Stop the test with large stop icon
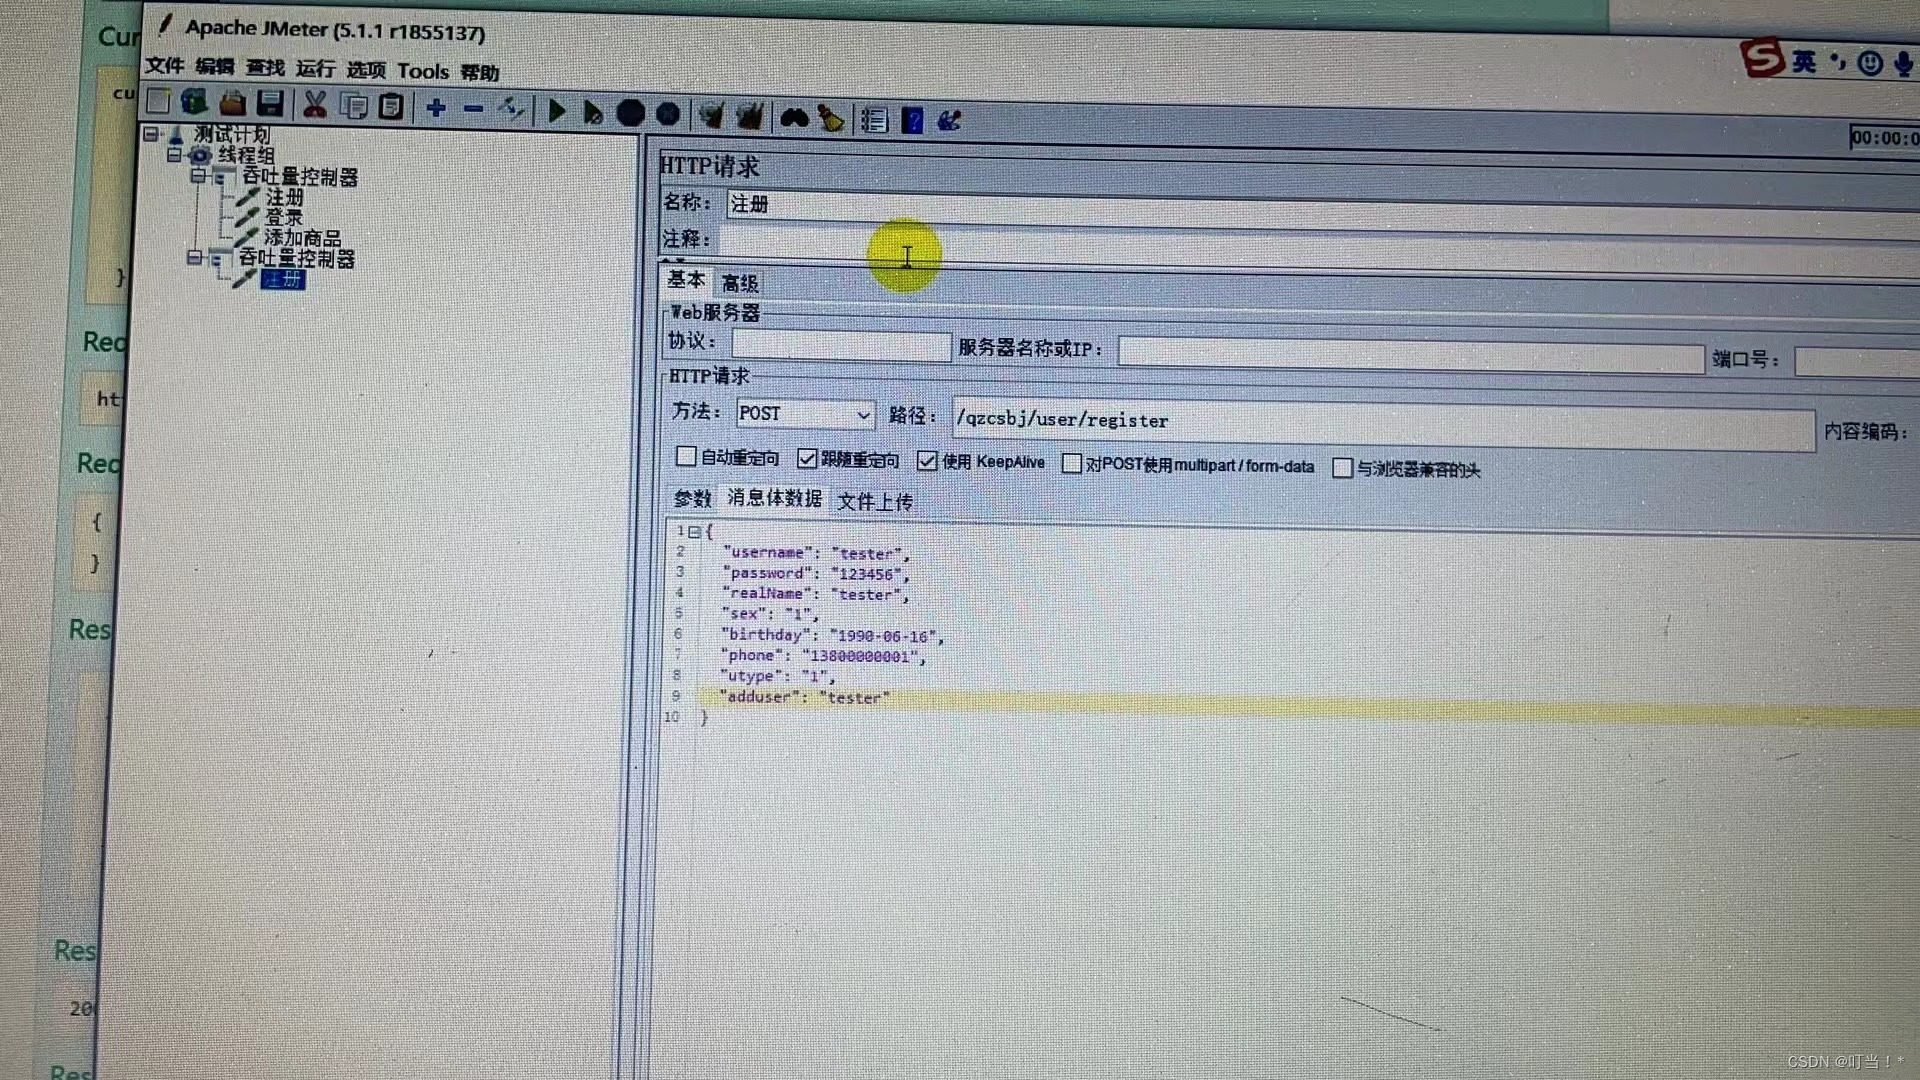The width and height of the screenshot is (1920, 1080). (630, 113)
